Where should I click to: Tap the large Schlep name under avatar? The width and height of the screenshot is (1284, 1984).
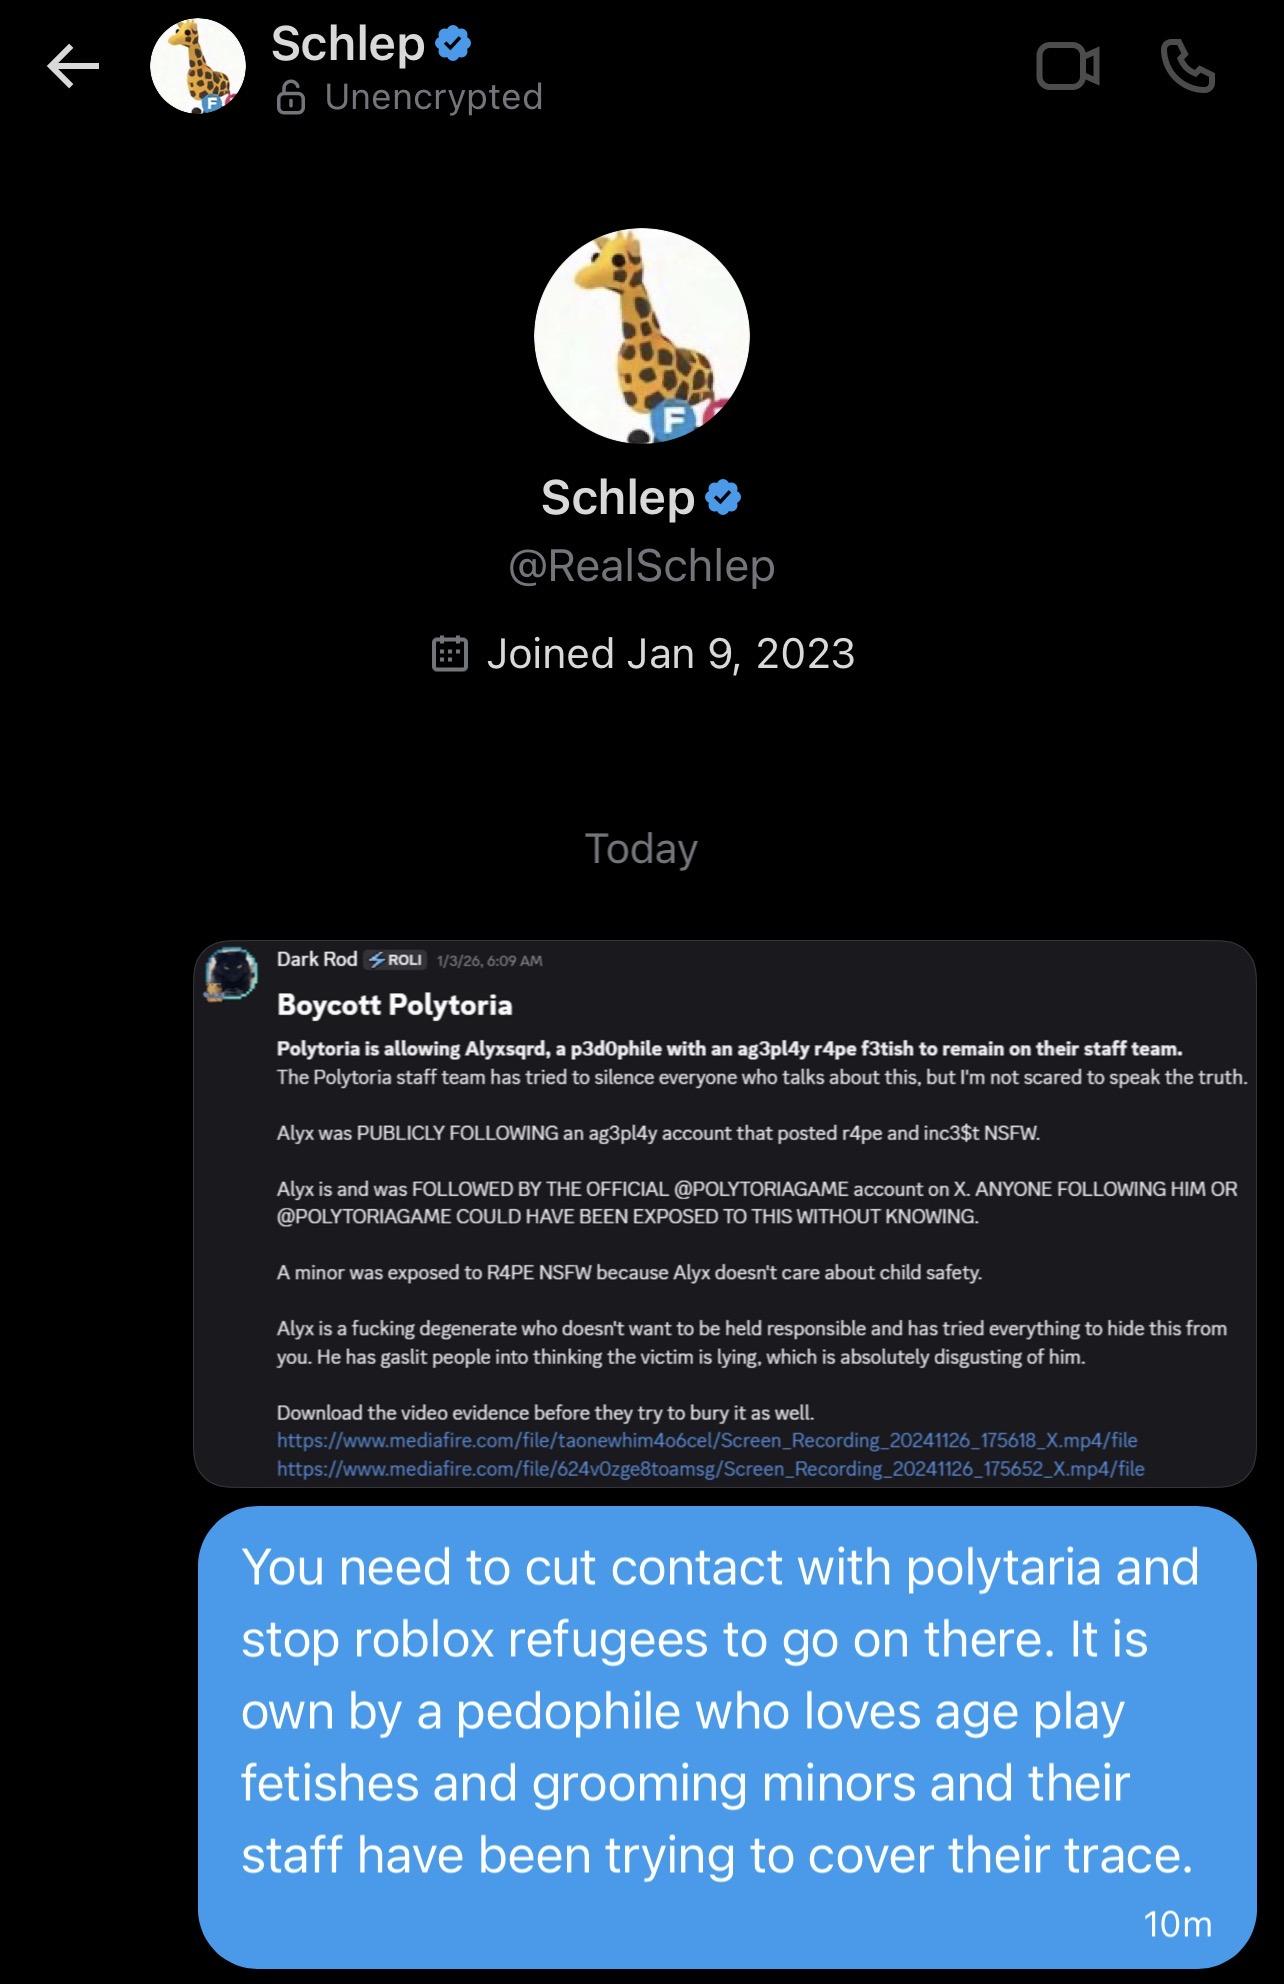(617, 497)
